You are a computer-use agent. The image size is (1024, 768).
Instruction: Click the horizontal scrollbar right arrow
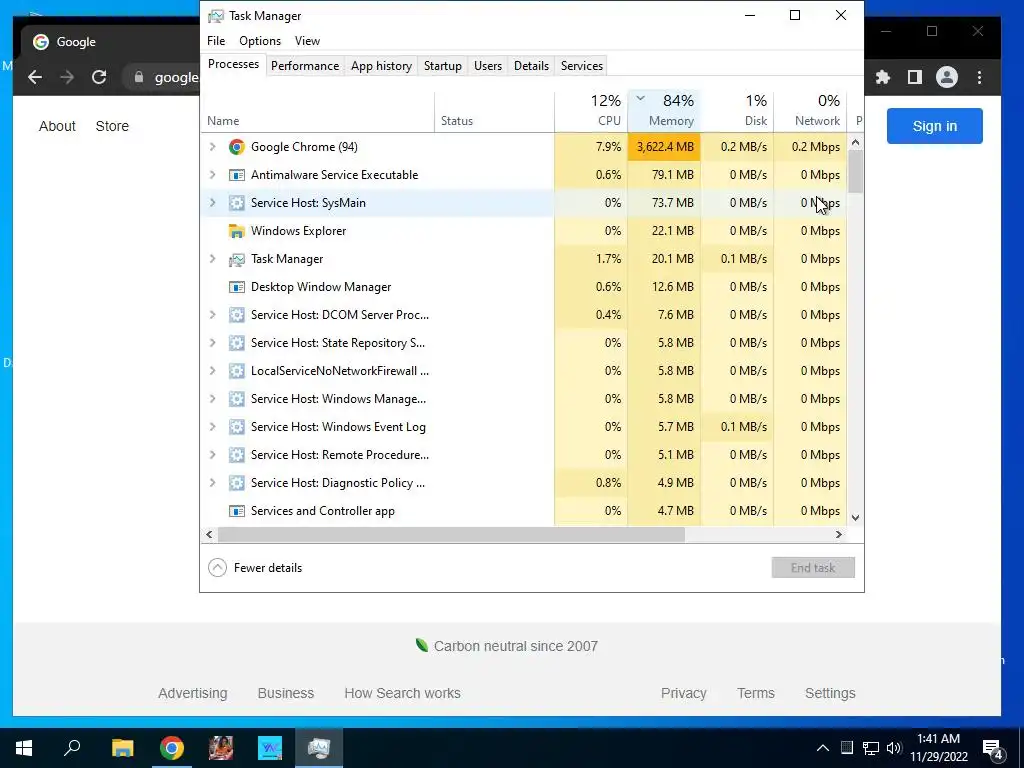(839, 534)
